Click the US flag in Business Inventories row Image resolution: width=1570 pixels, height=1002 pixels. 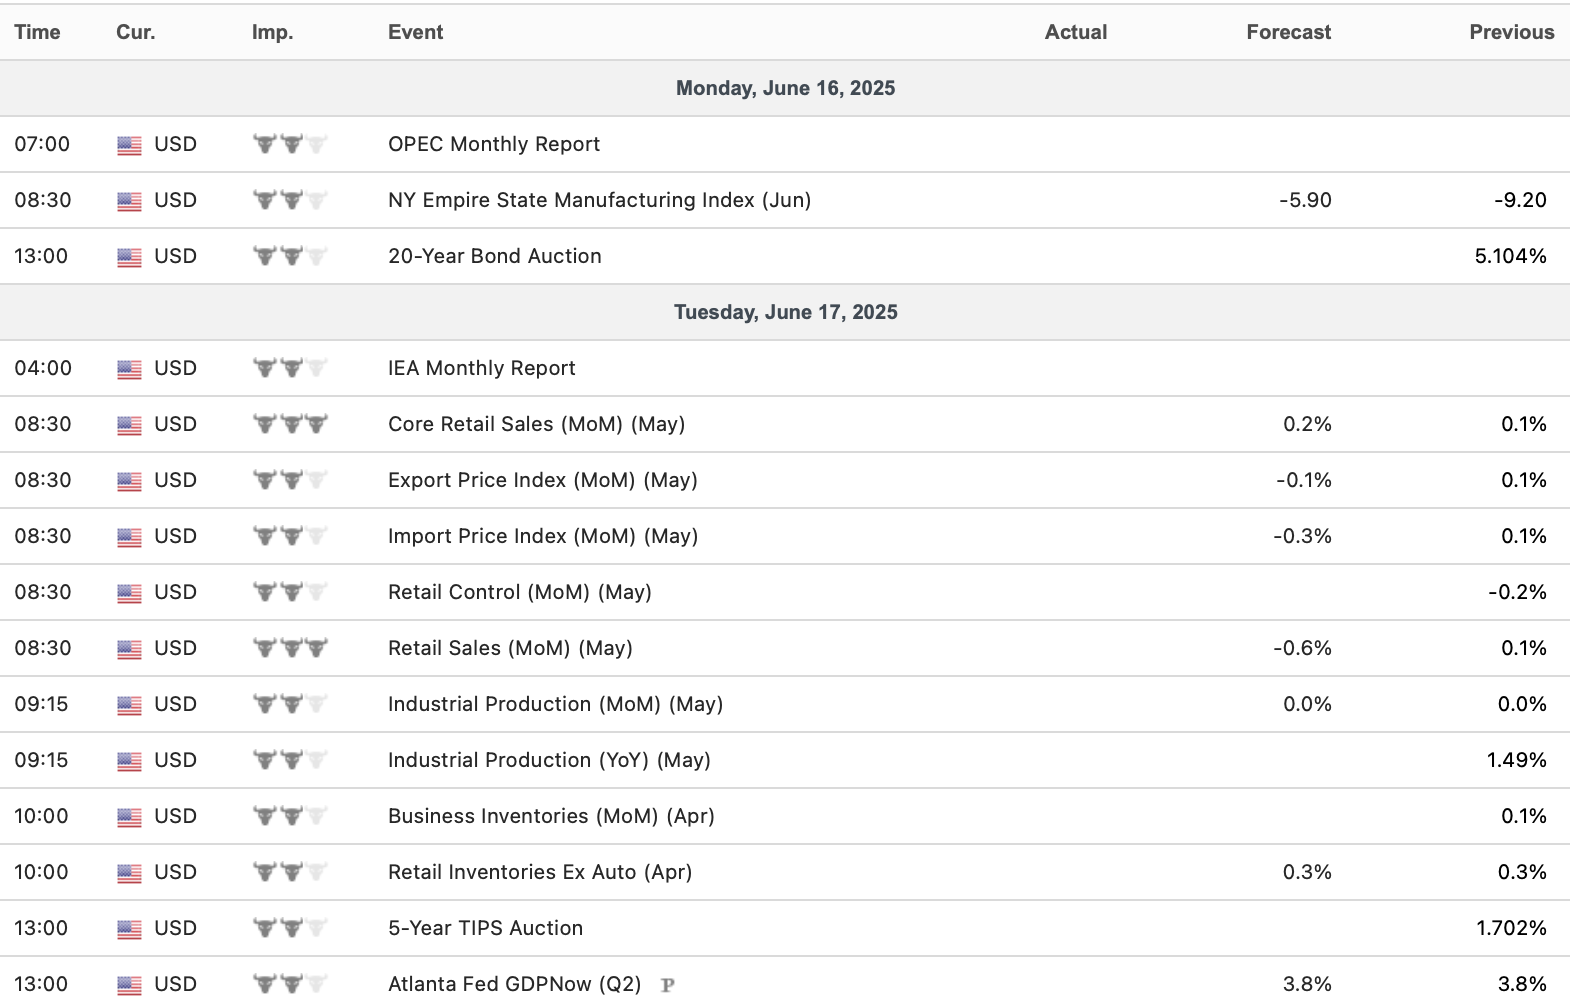(x=129, y=817)
